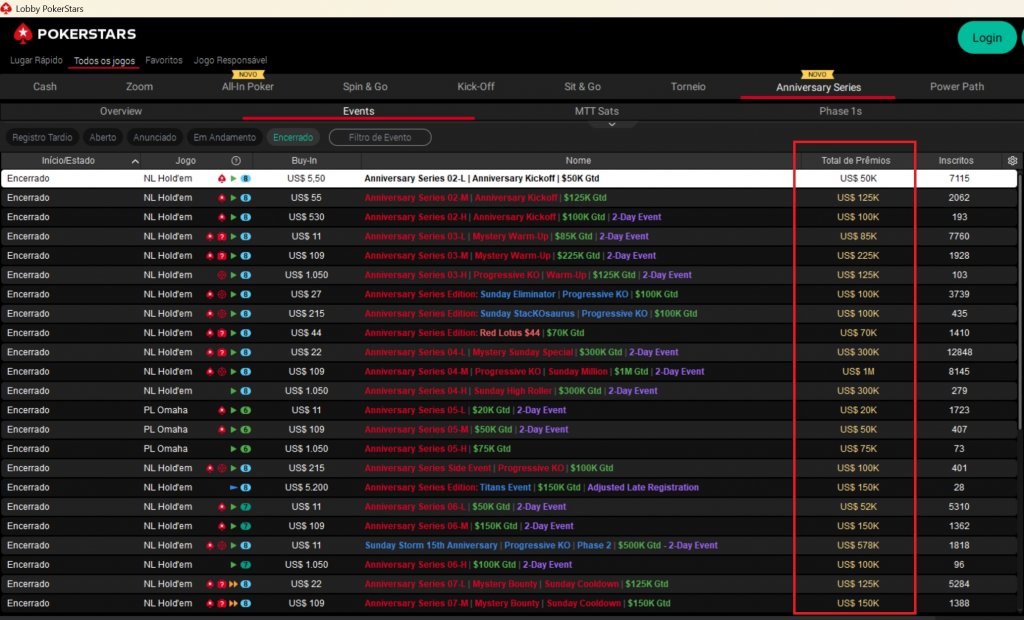Click the question-mark icon in the 04-L row
Viewport: 1024px width, 620px height.
[x=221, y=352]
